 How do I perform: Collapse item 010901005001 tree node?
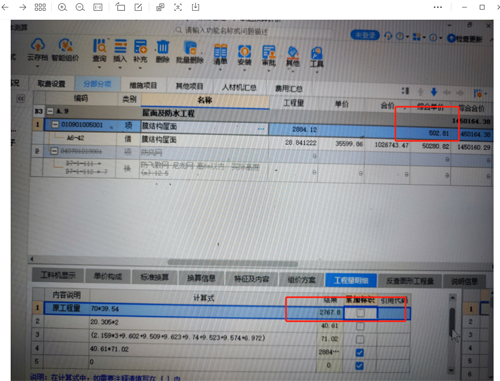point(55,125)
